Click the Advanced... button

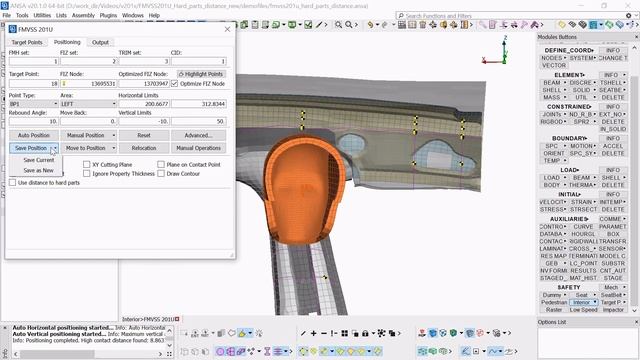(x=198, y=135)
